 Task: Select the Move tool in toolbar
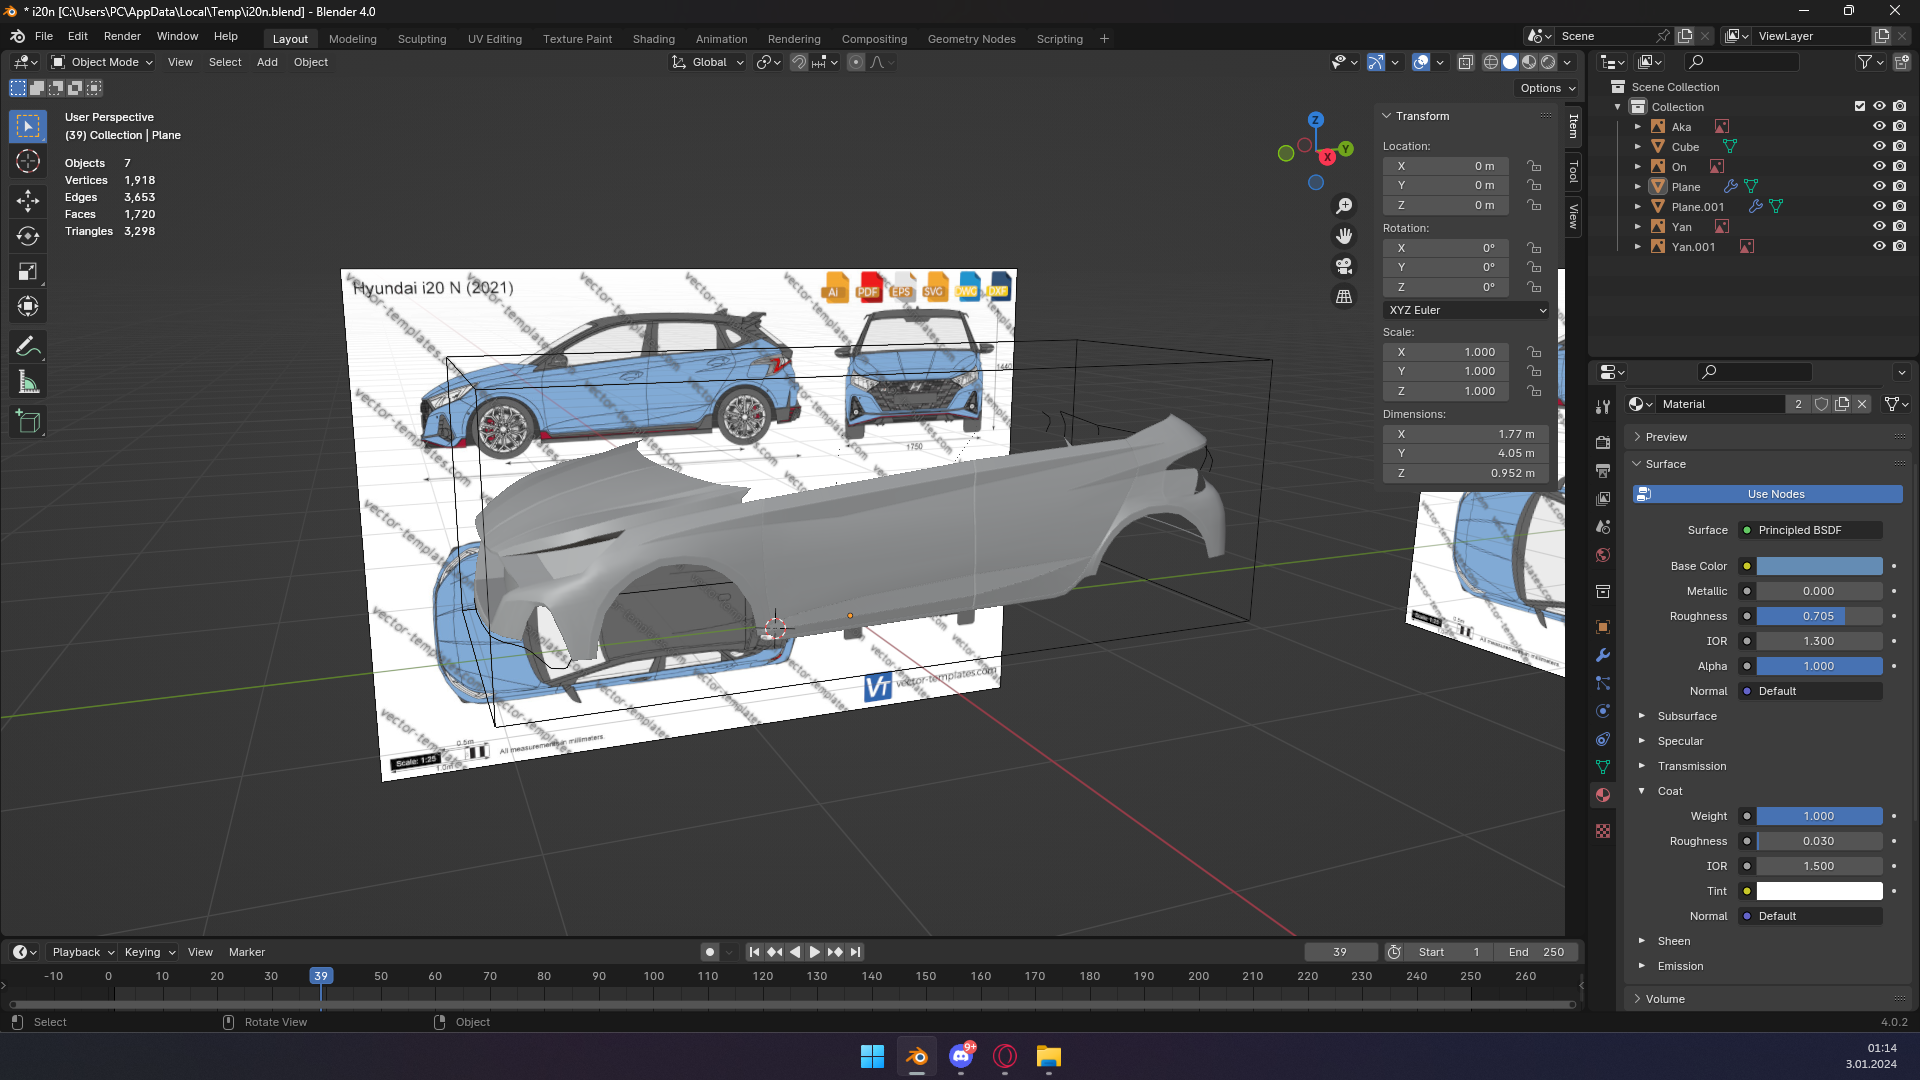[28, 200]
